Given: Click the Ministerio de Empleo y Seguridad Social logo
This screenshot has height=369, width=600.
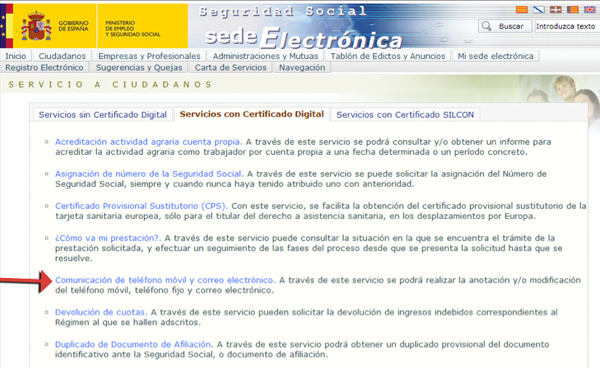Looking at the screenshot, I should 132,28.
